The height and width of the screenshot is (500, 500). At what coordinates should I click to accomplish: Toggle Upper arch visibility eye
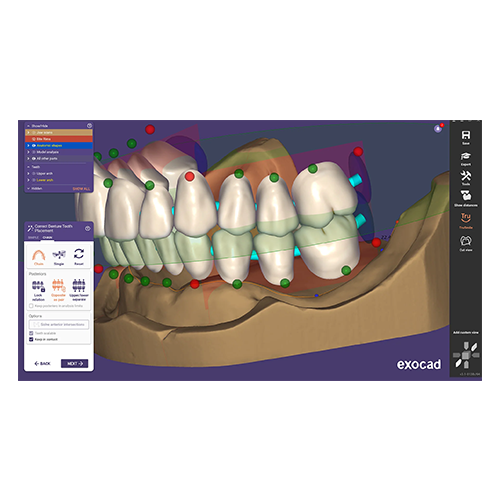click(x=34, y=174)
